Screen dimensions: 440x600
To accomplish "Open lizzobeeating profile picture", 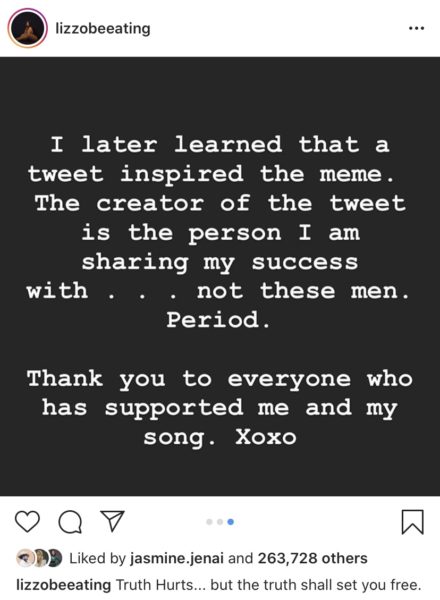I will tap(27, 28).
